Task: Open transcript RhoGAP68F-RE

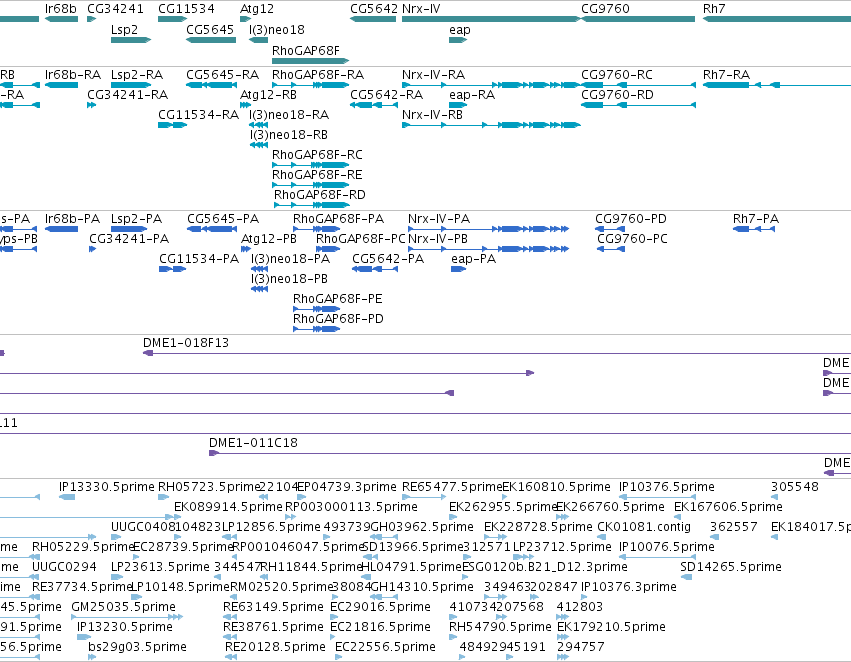Action: coord(317,175)
